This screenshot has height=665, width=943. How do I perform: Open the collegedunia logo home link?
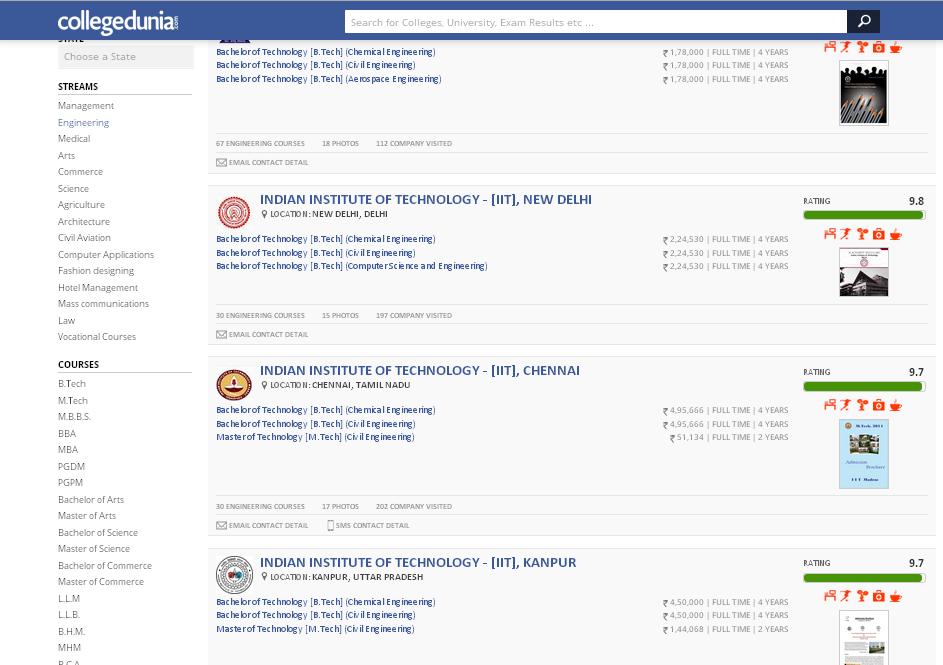pyautogui.click(x=118, y=22)
